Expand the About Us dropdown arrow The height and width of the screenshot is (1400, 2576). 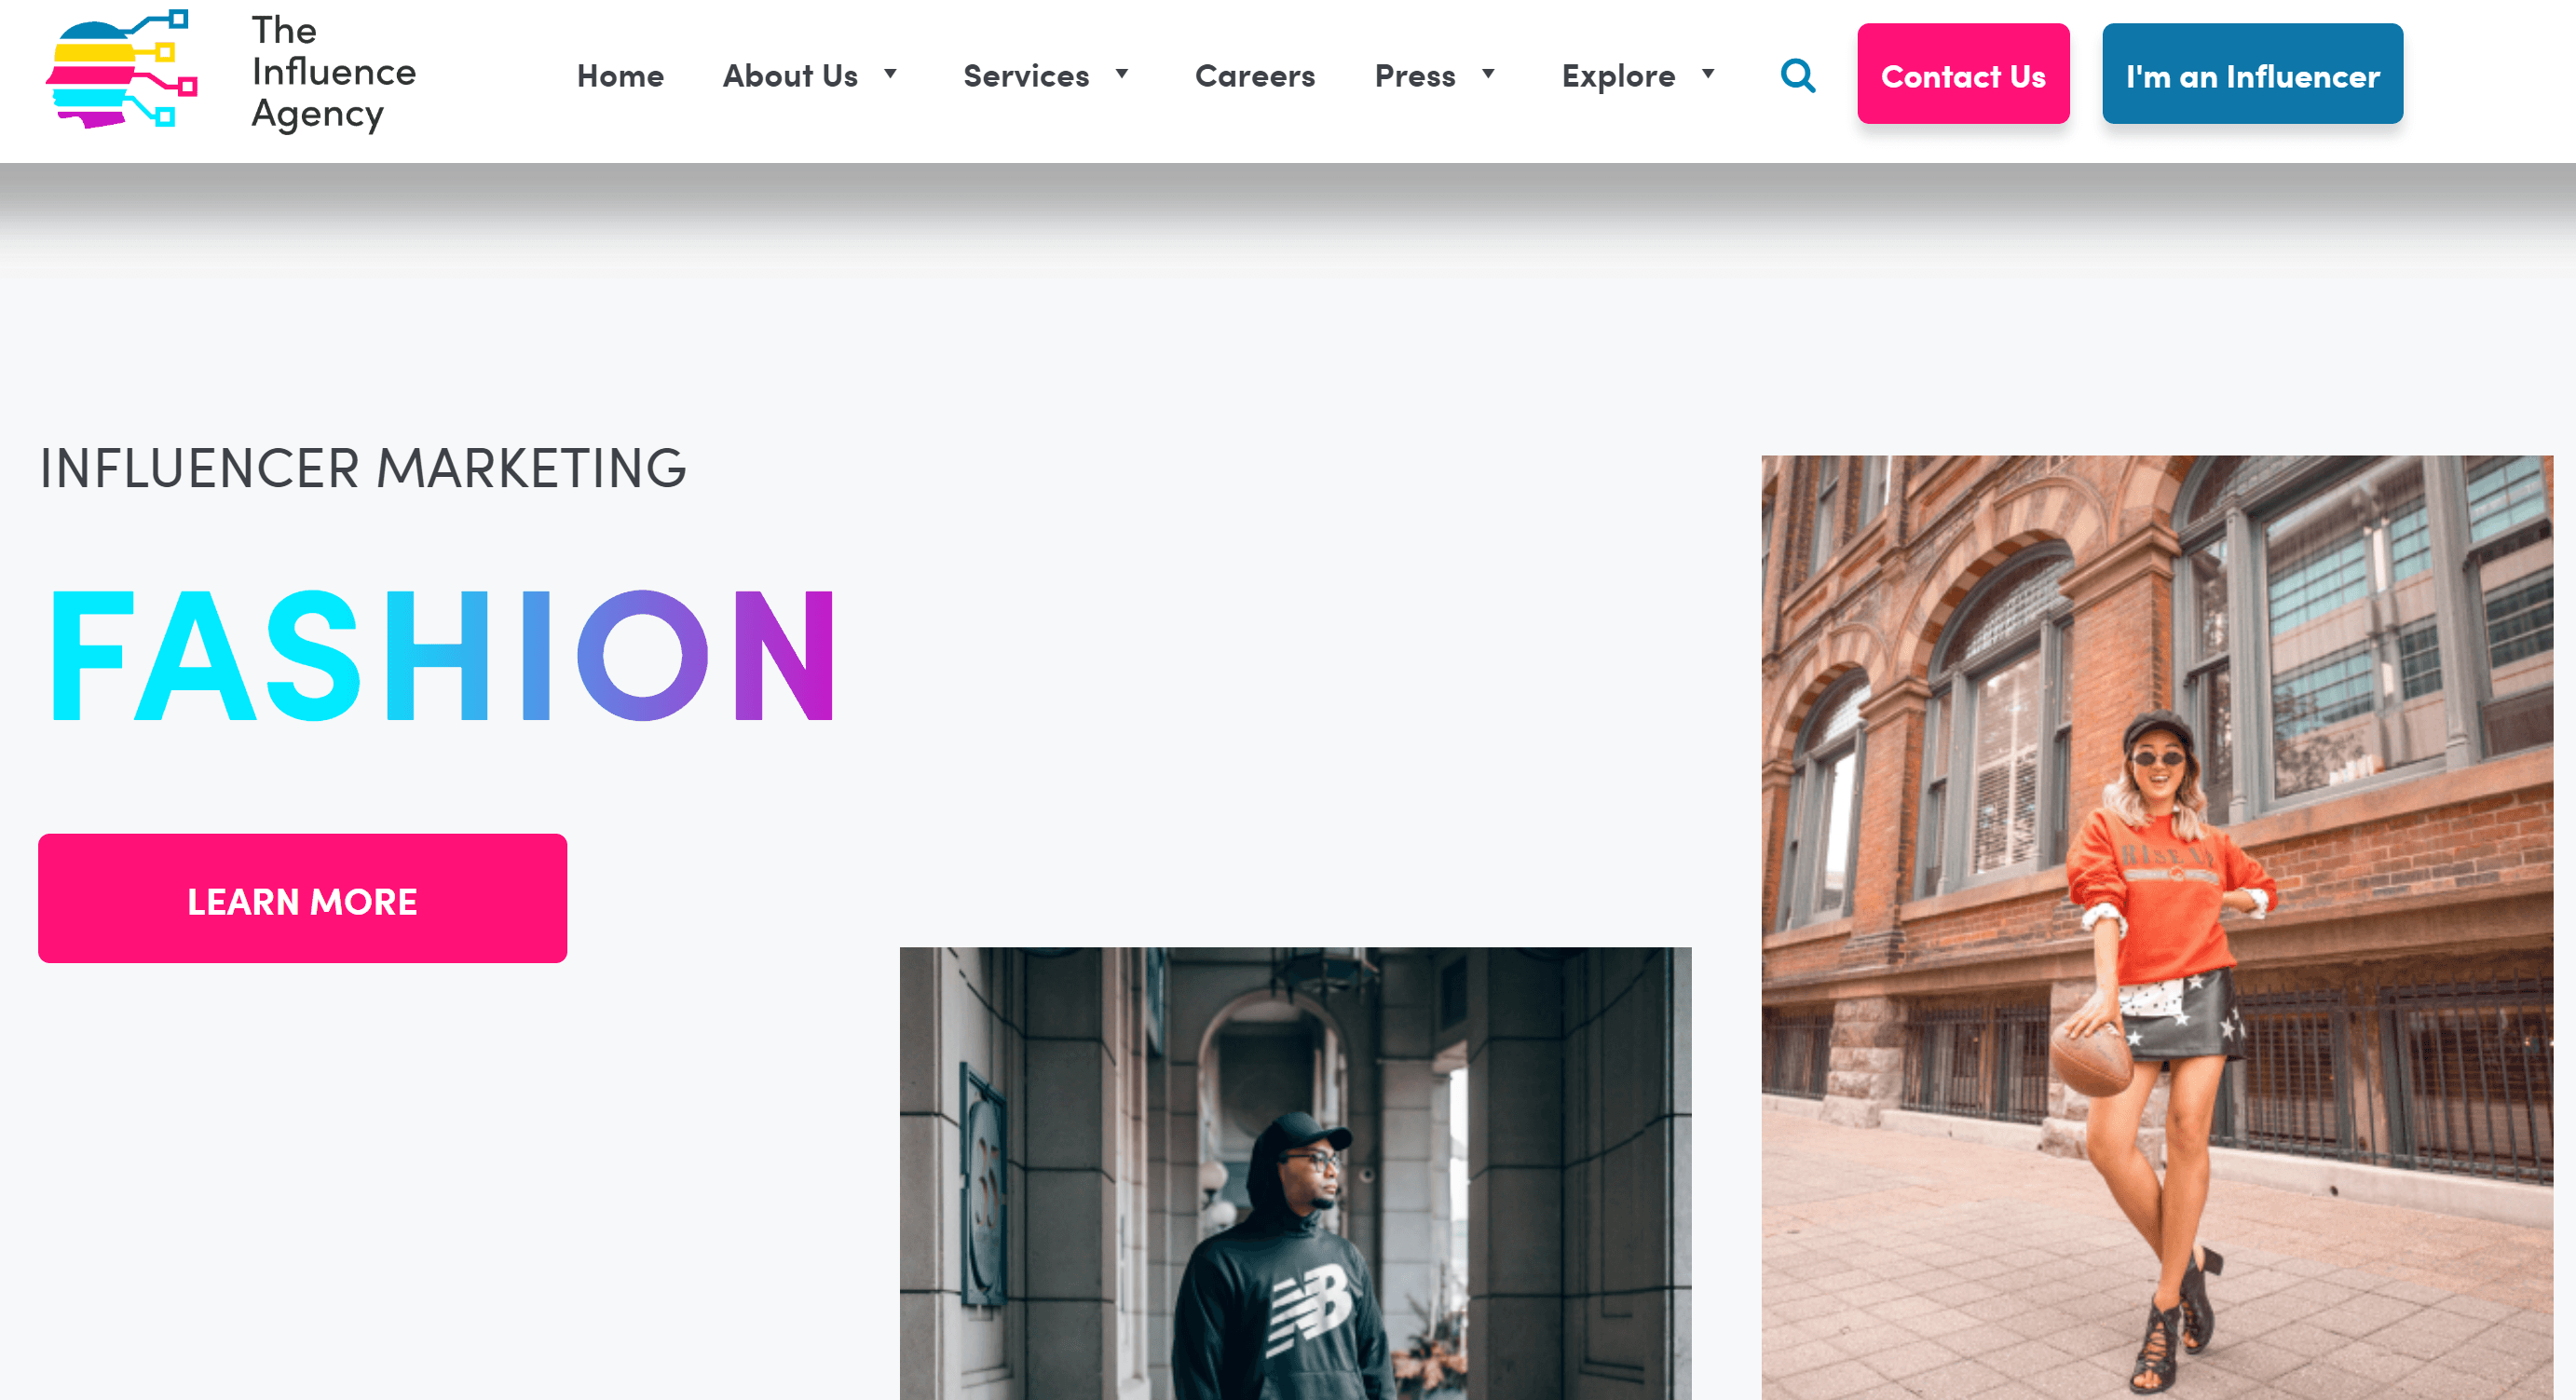pyautogui.click(x=890, y=74)
